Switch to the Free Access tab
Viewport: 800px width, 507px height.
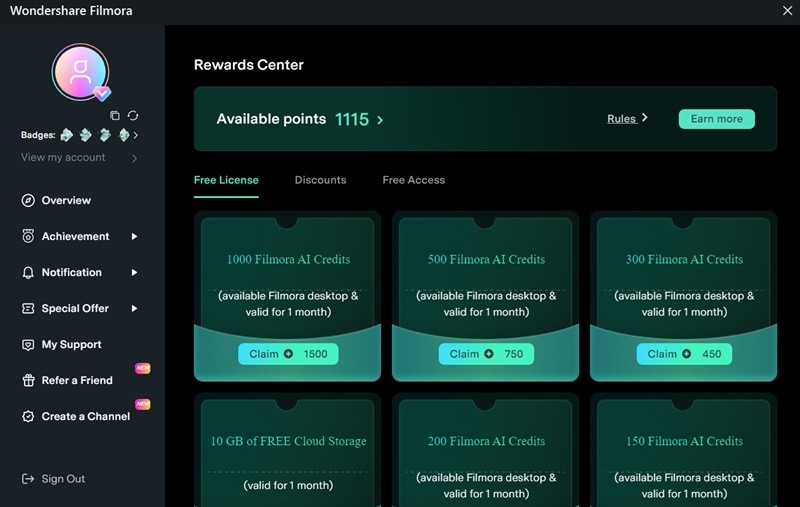[414, 180]
